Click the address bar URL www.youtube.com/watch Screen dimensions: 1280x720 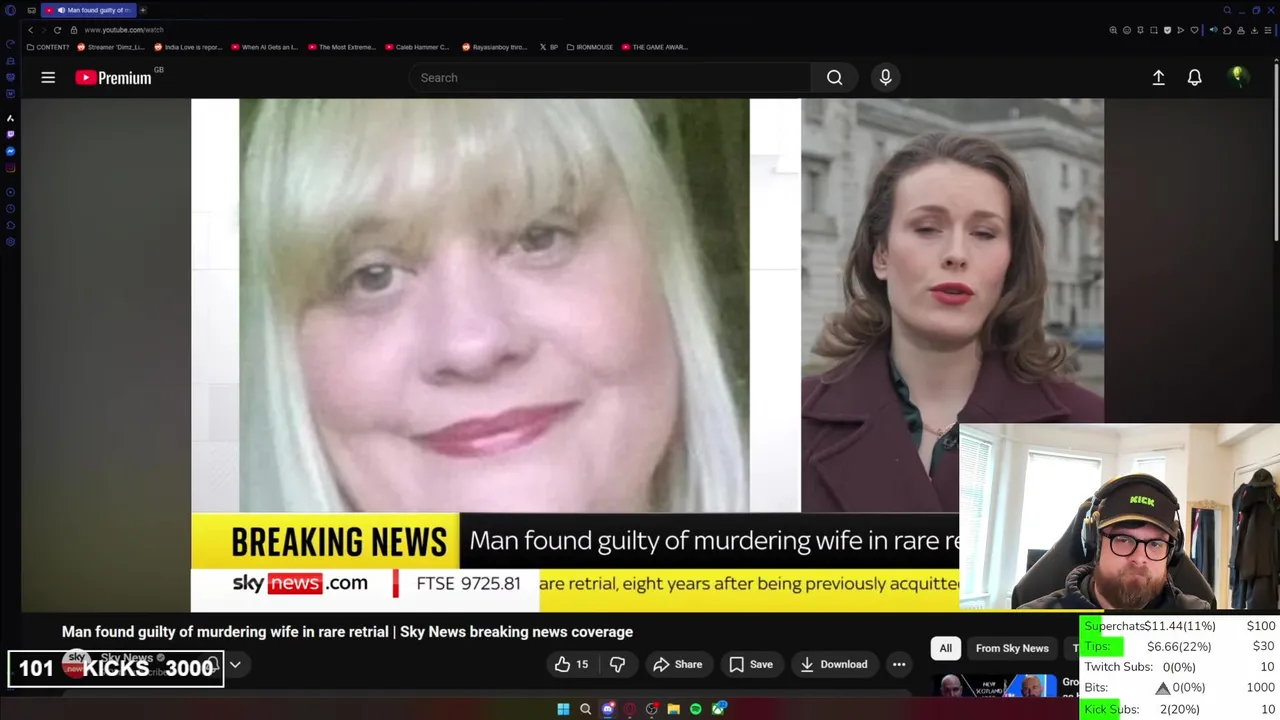tap(124, 30)
